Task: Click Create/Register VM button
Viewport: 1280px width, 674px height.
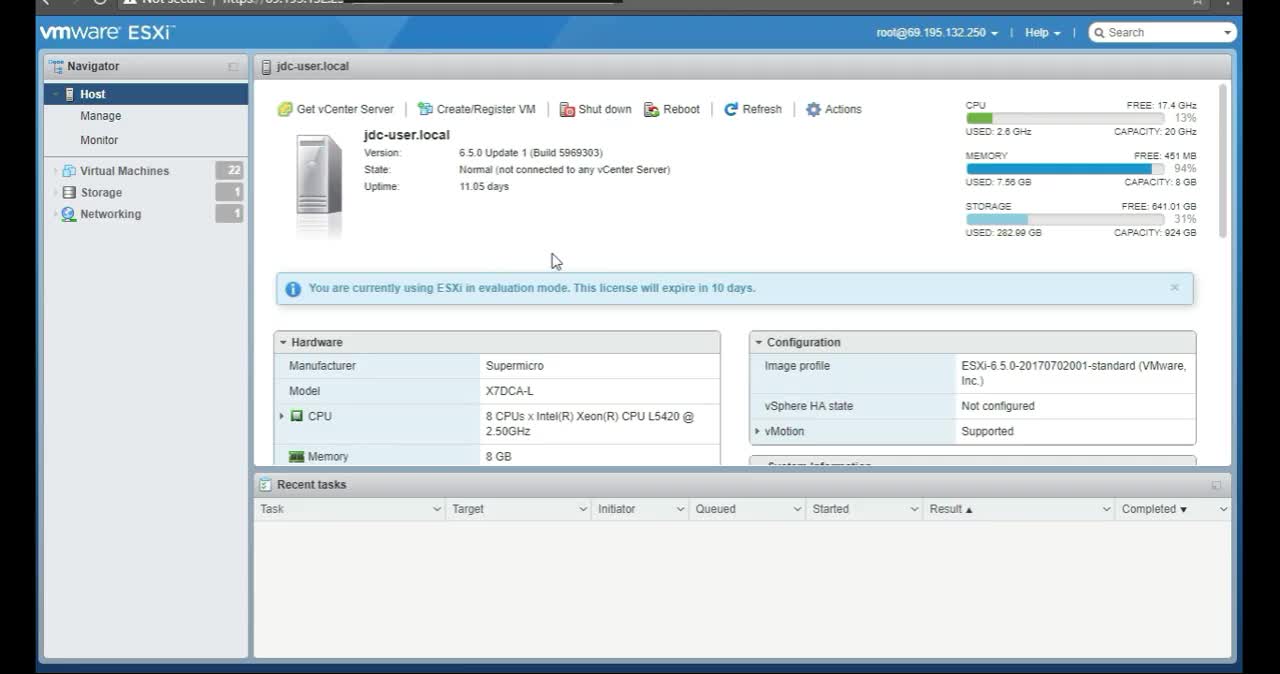Action: click(x=477, y=109)
